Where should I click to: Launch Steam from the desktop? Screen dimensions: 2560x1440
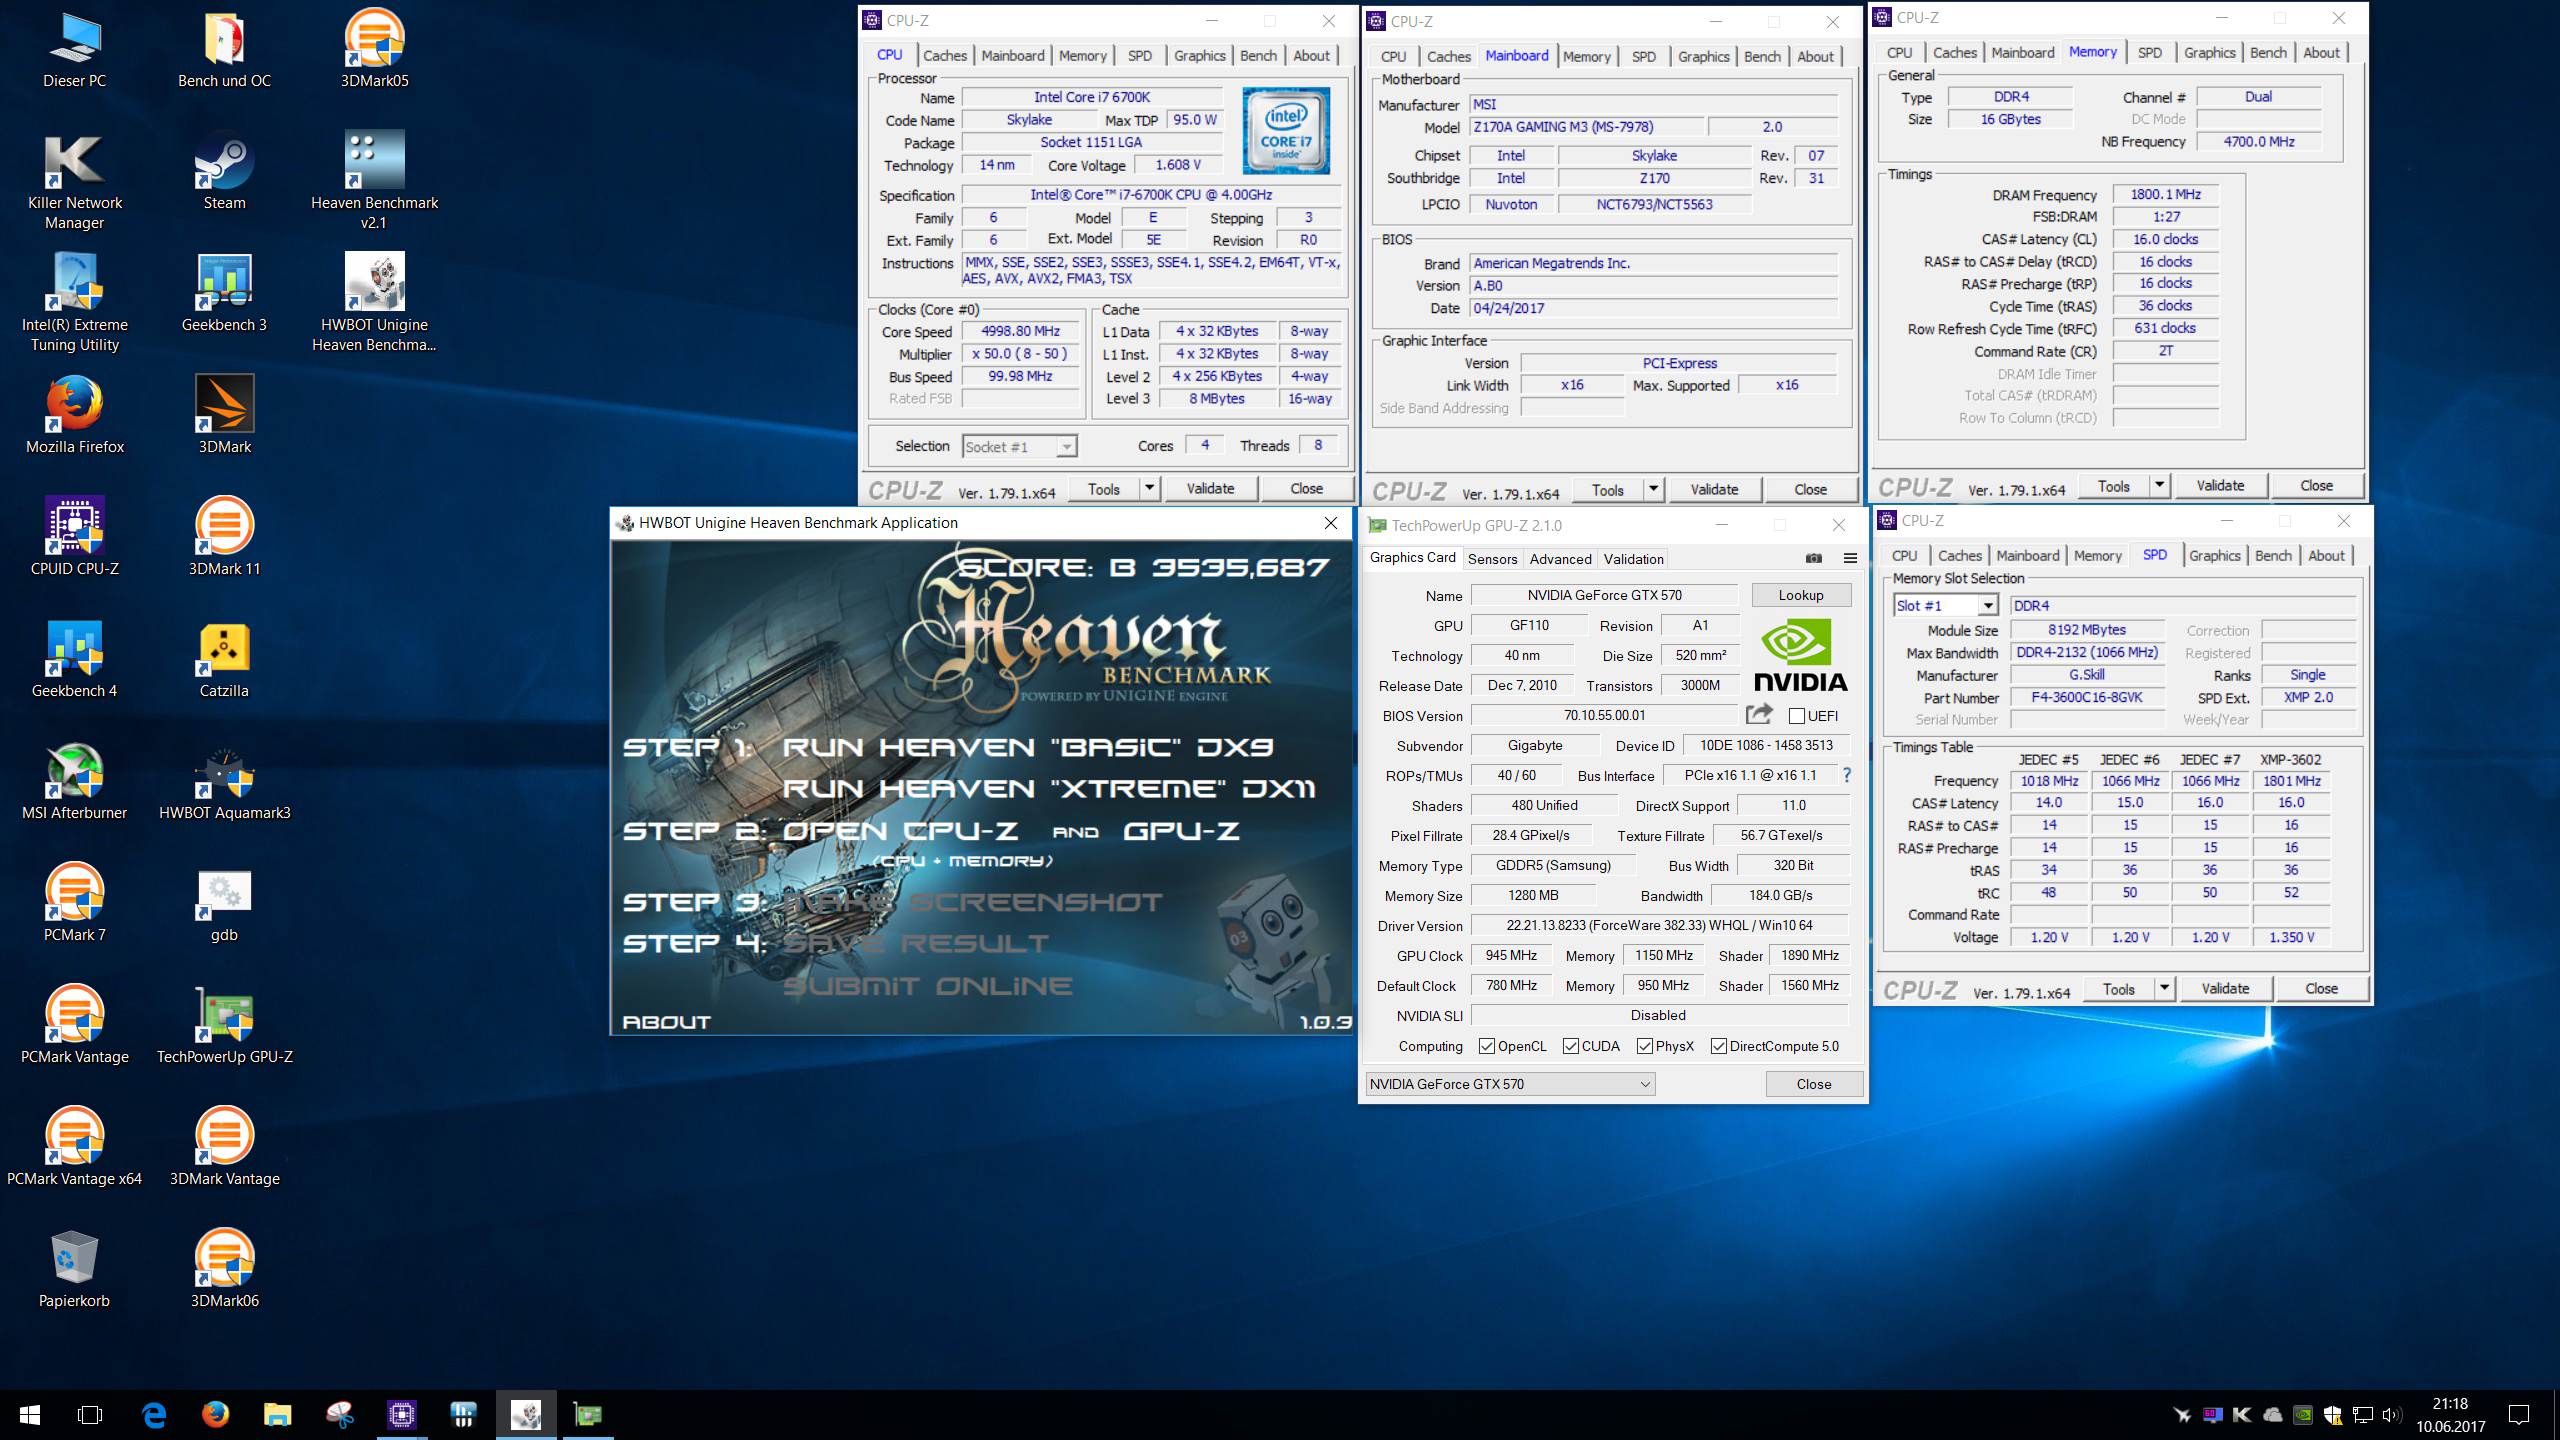point(224,170)
